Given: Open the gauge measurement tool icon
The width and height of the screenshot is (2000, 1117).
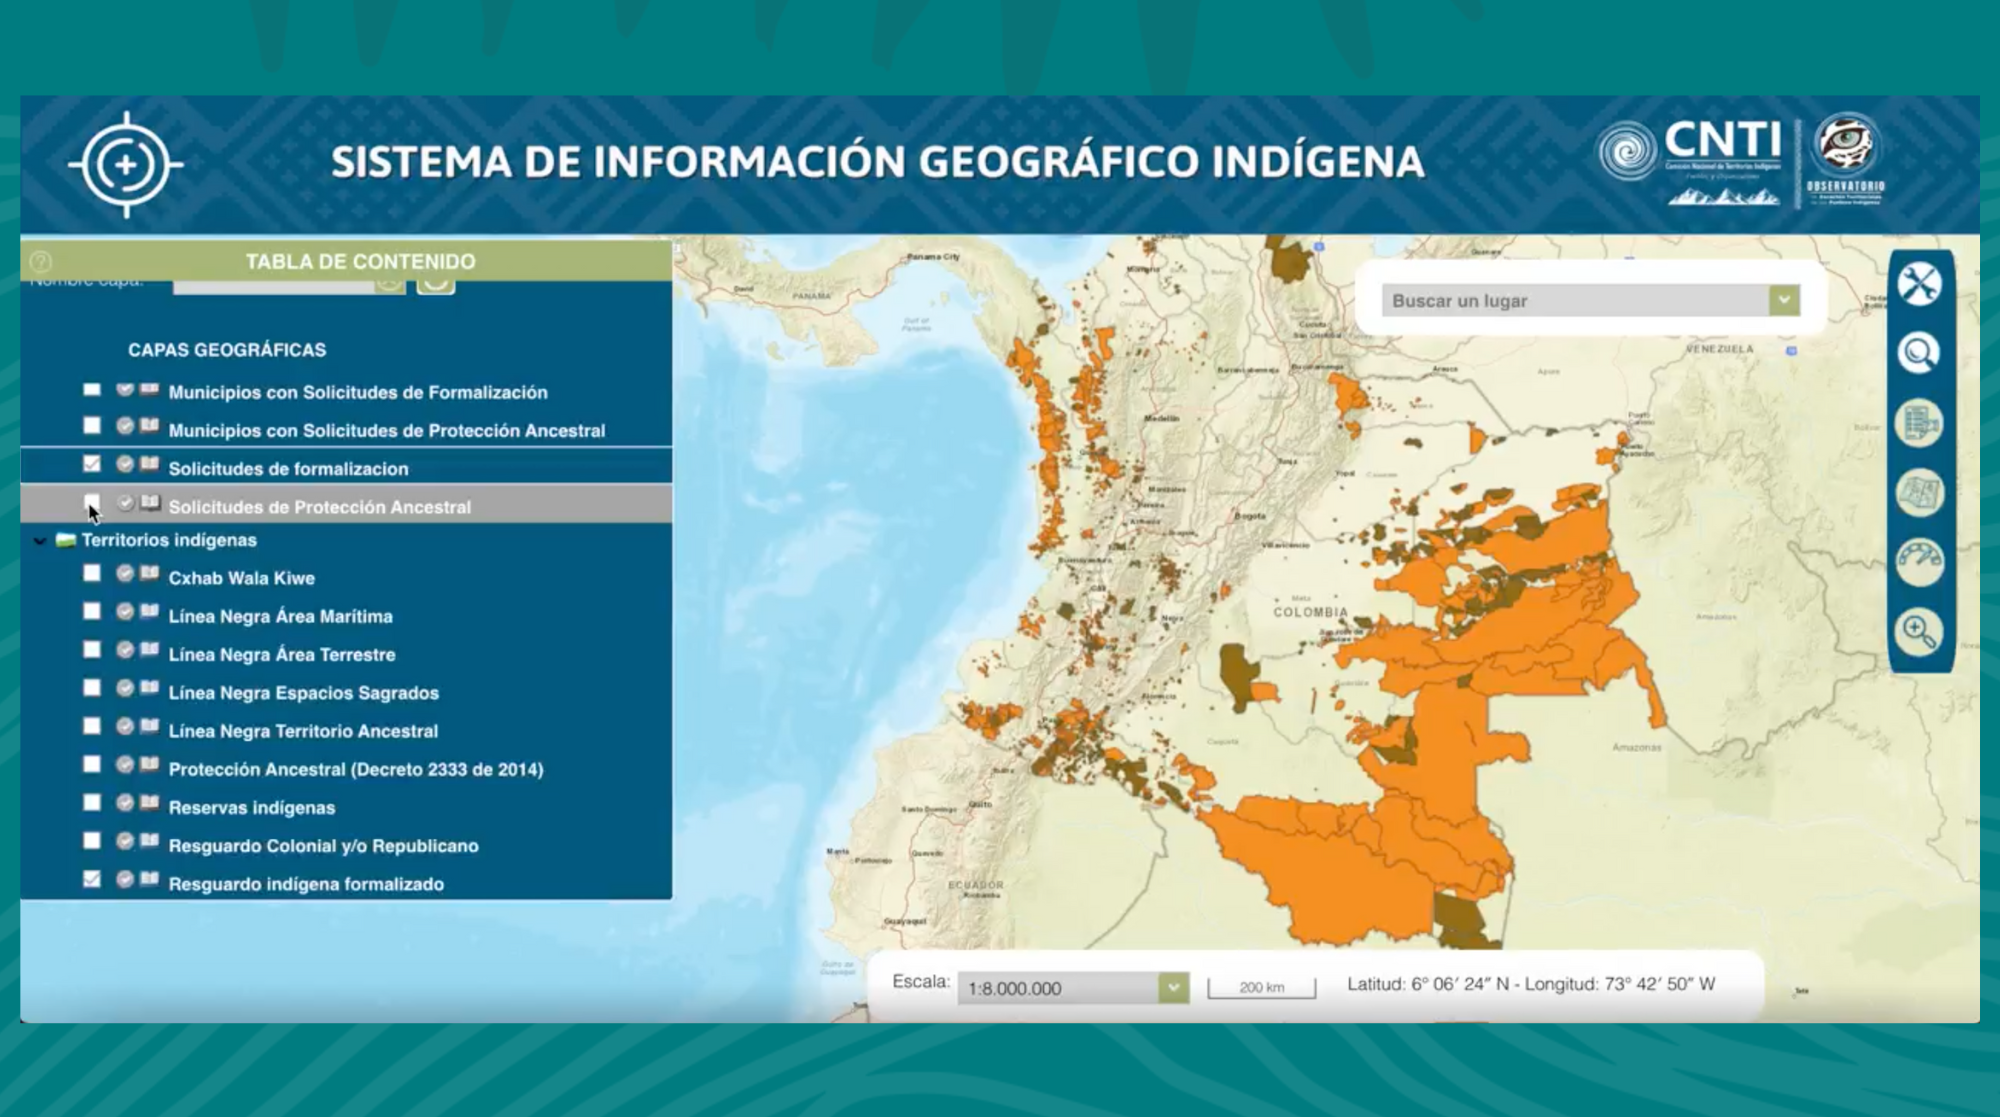Looking at the screenshot, I should [1918, 561].
